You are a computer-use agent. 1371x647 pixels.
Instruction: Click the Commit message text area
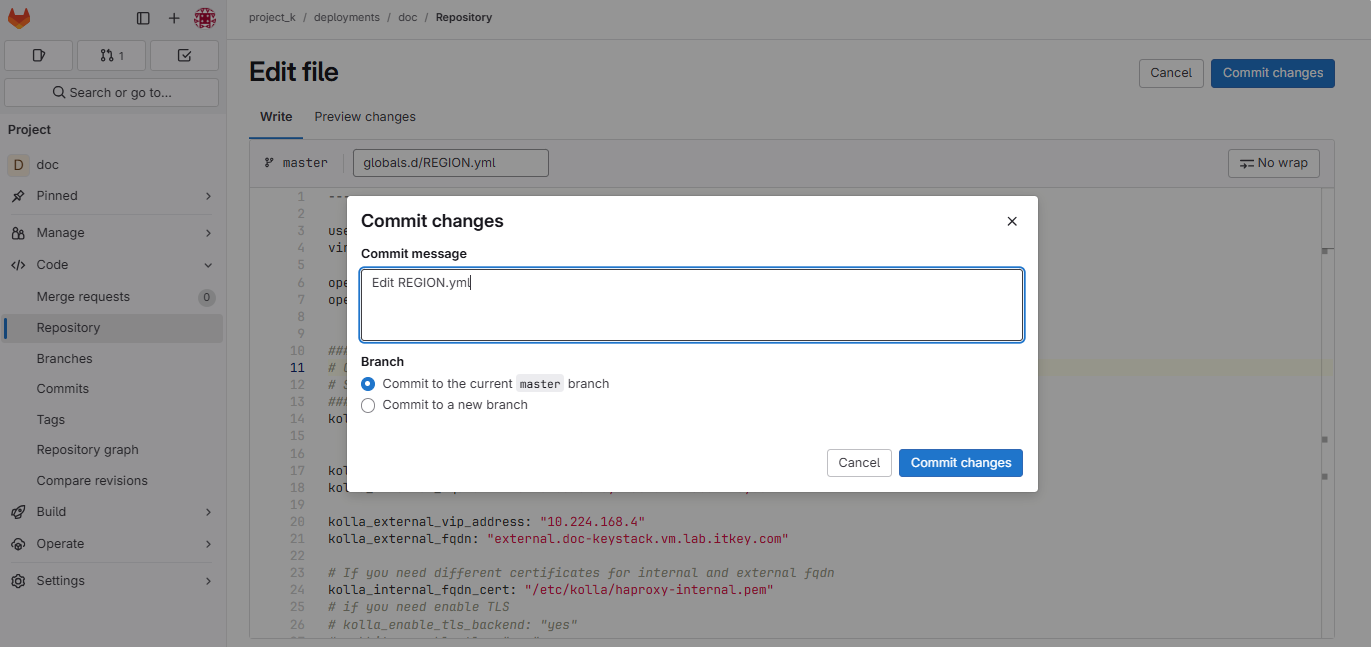pyautogui.click(x=691, y=305)
